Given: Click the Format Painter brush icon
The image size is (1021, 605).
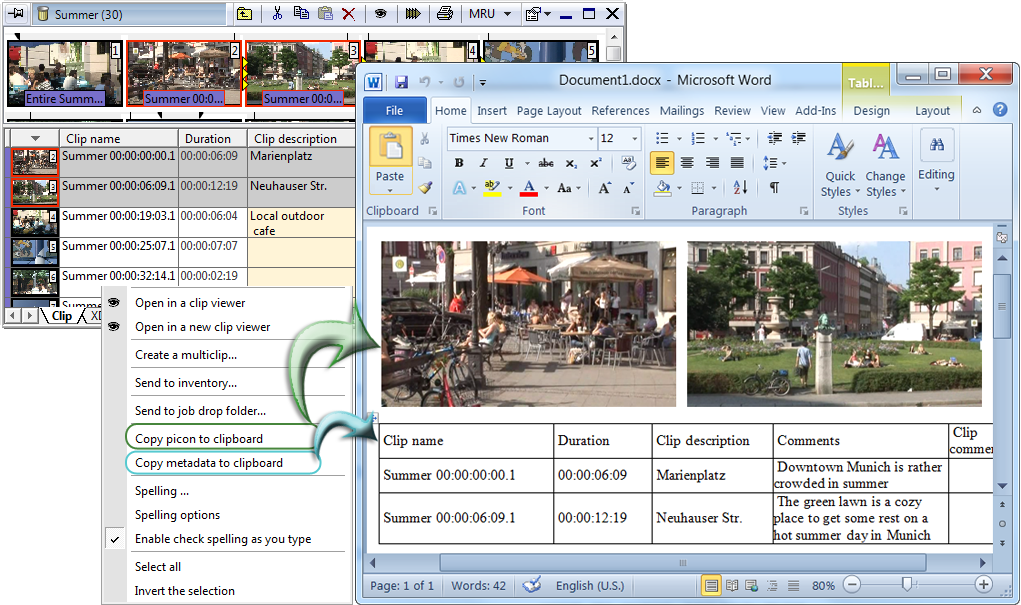Looking at the screenshot, I should [x=425, y=188].
